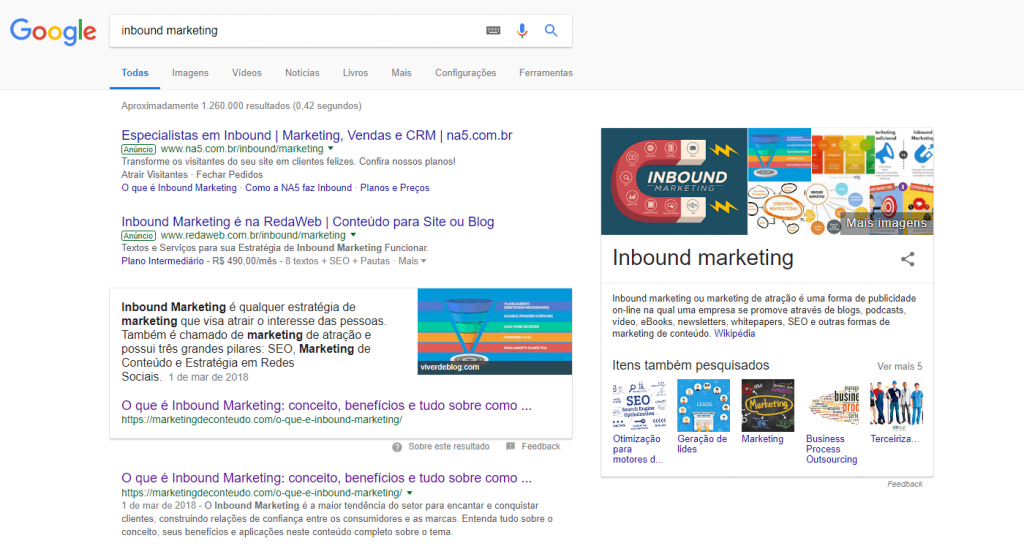Select Otimização para motores related item
This screenshot has width=1024, height=549.
pos(639,422)
